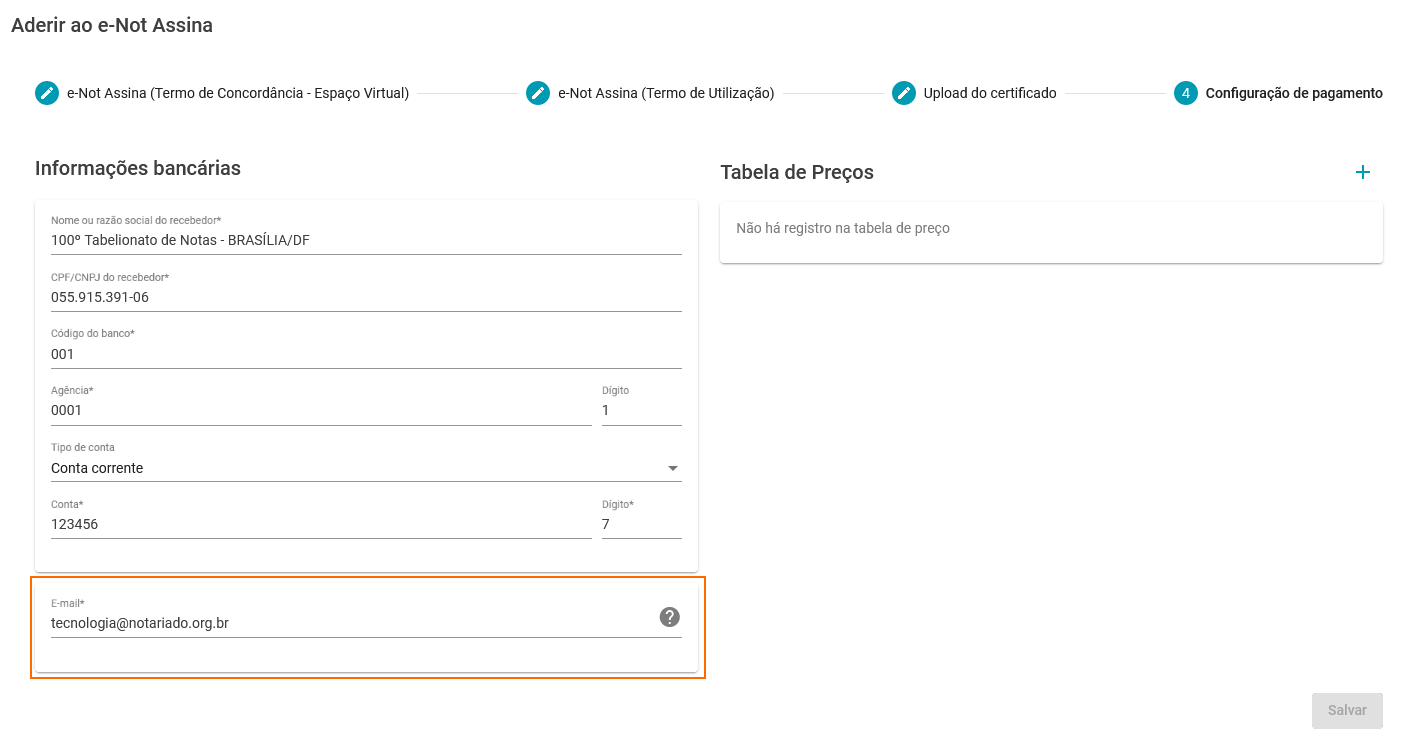Screen dimensions: 1416x739
Task: Edit the Conta number field 123456
Action: point(321,524)
